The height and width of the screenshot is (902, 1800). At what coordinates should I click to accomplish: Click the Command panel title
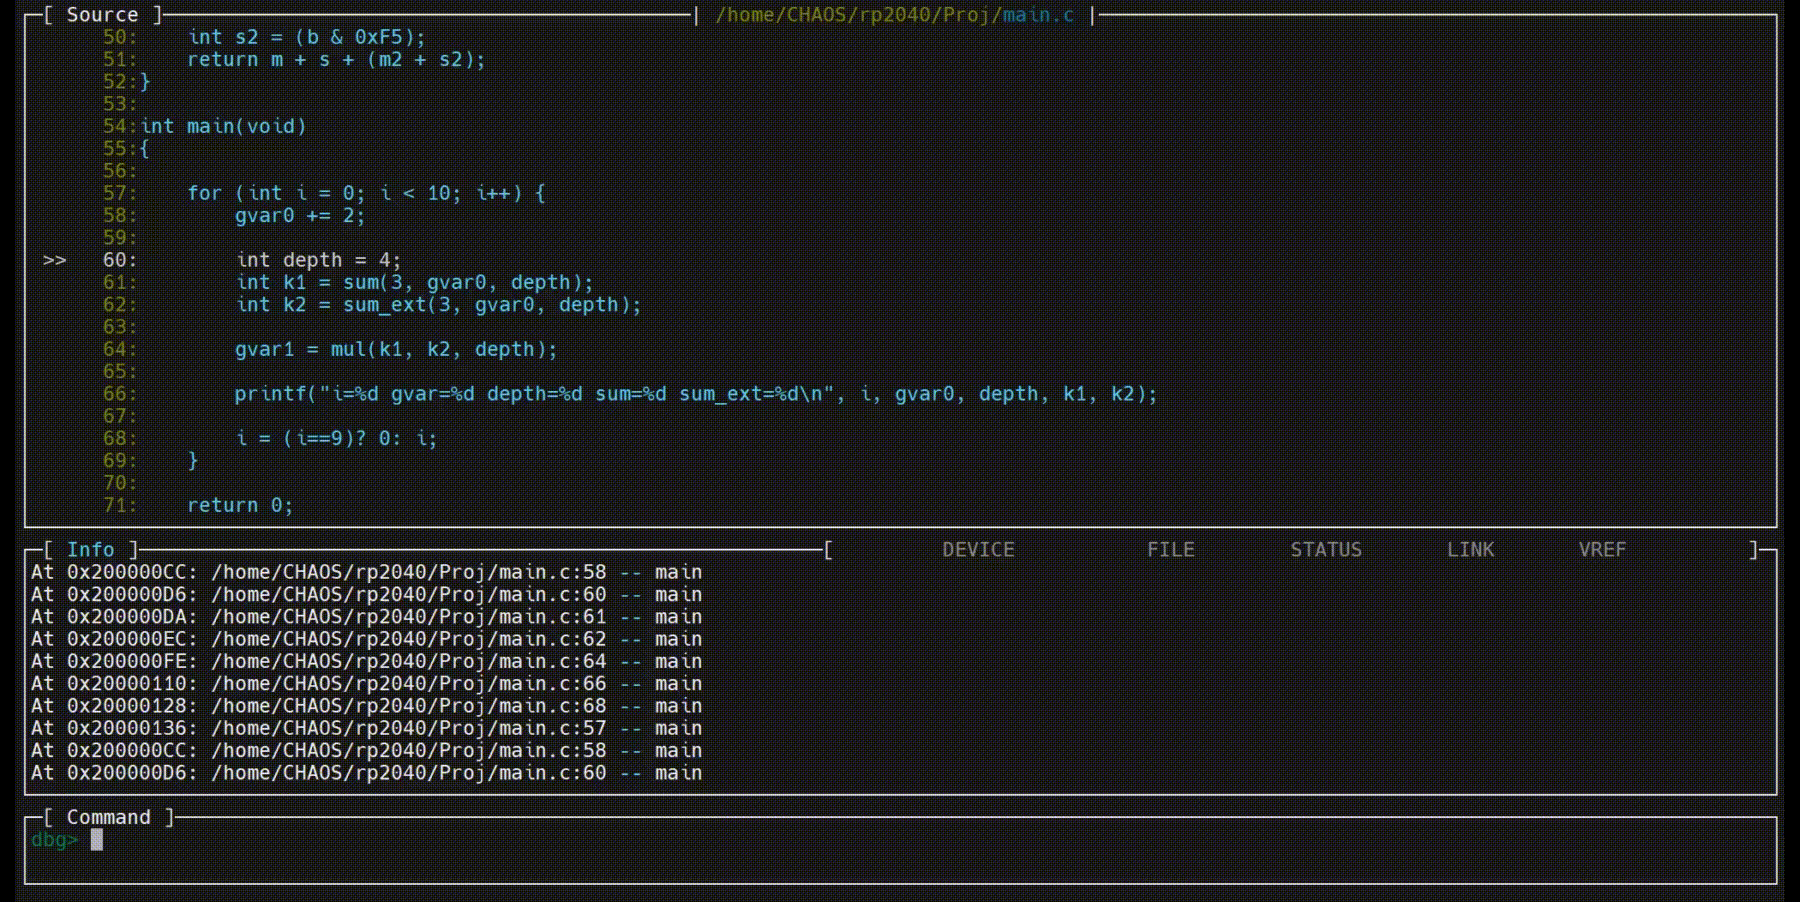coord(108,818)
